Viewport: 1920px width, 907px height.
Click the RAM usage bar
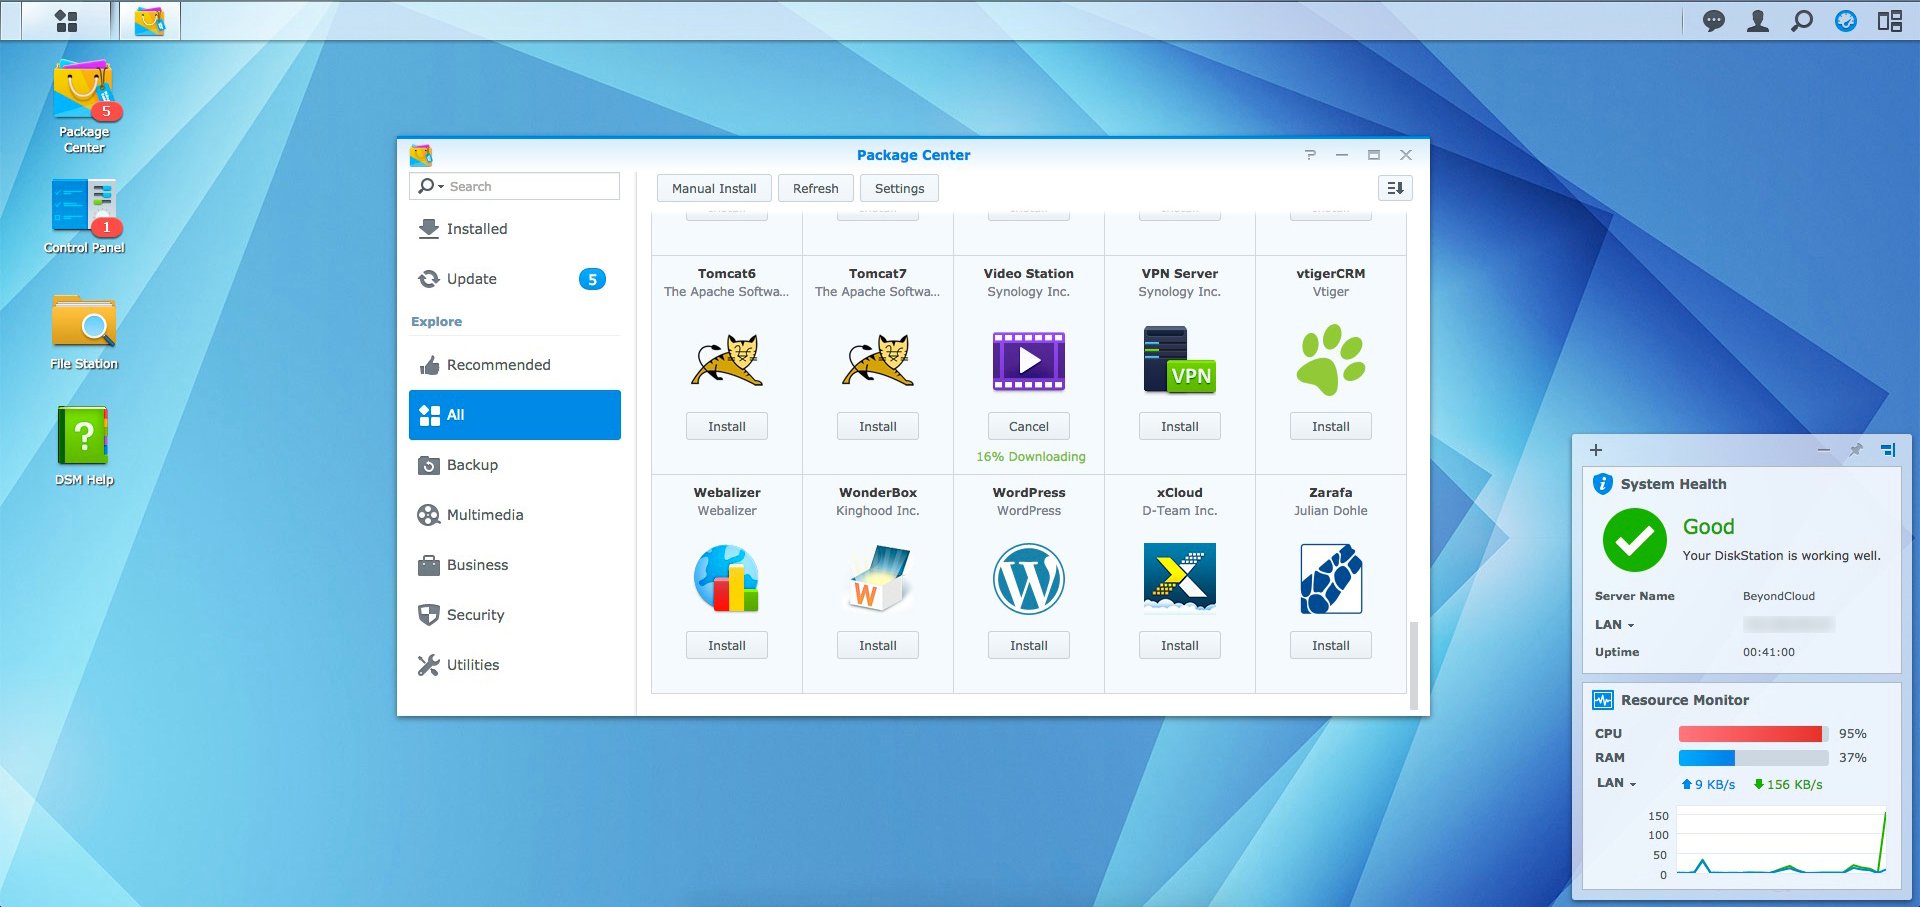pyautogui.click(x=1753, y=758)
